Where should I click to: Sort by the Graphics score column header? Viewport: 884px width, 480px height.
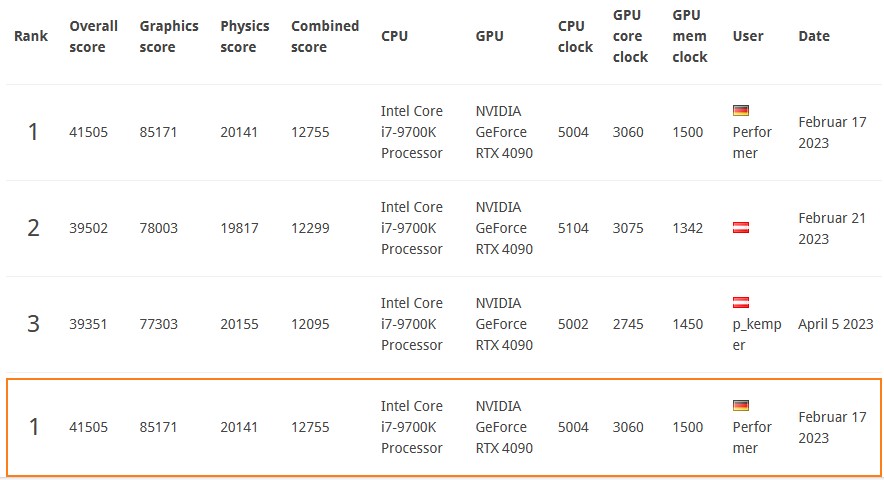[169, 37]
